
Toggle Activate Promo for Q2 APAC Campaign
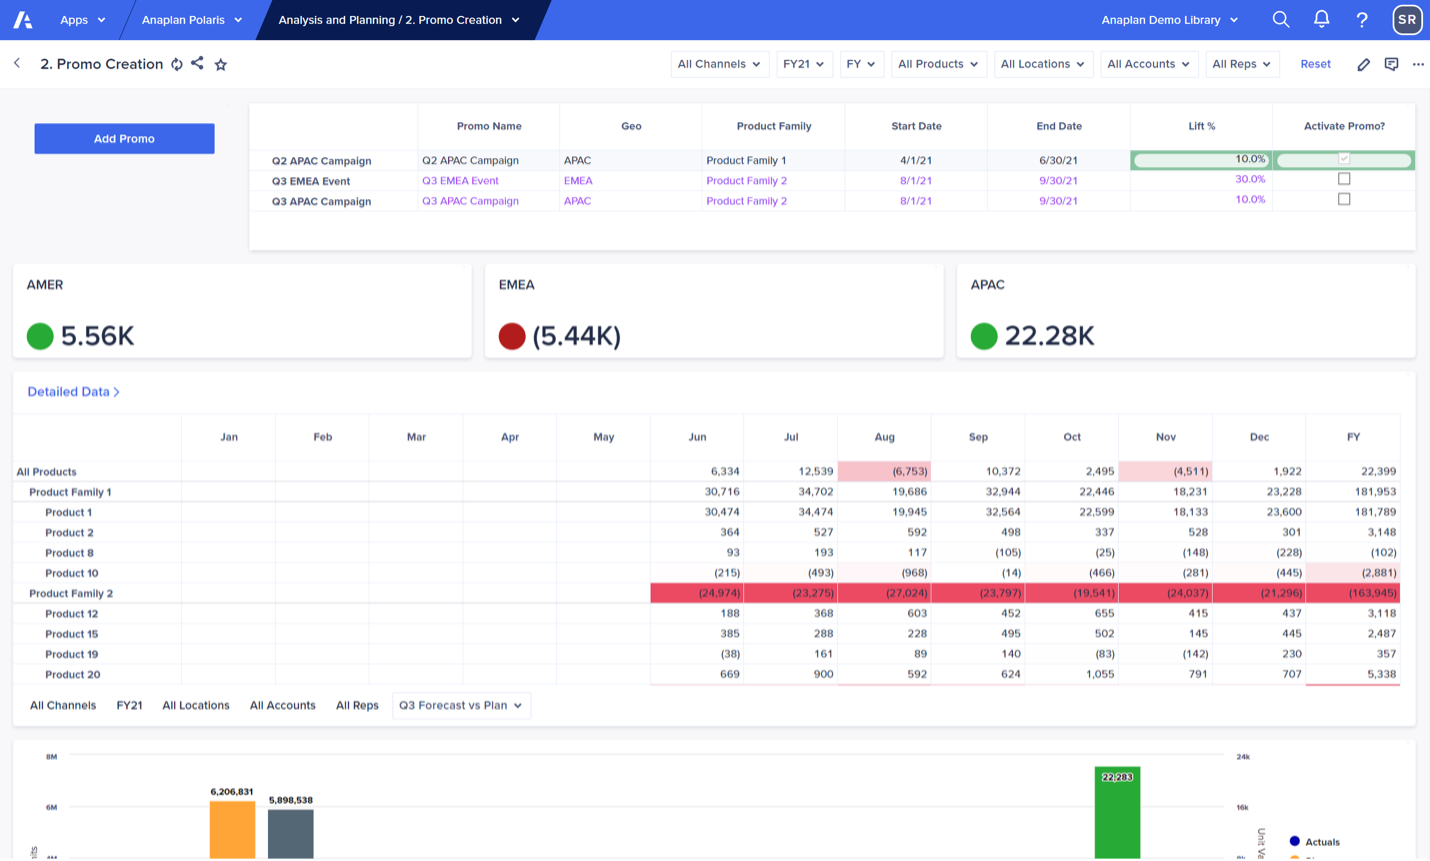tap(1344, 159)
